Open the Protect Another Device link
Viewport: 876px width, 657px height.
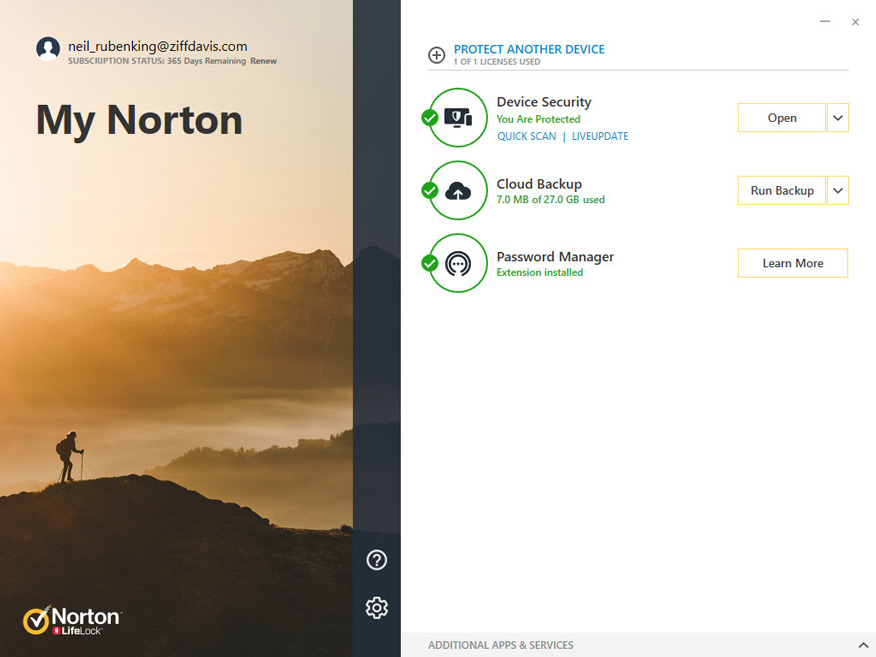pos(529,49)
